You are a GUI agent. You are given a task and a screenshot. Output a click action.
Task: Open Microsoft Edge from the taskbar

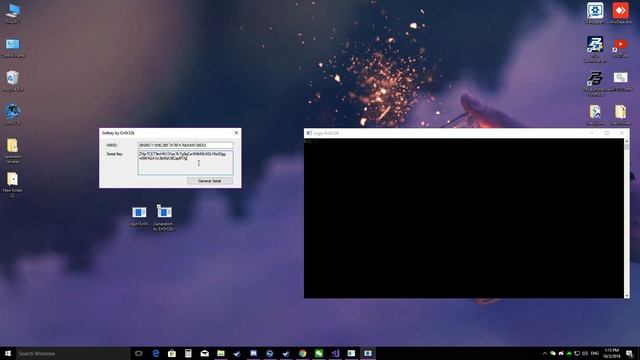point(156,353)
